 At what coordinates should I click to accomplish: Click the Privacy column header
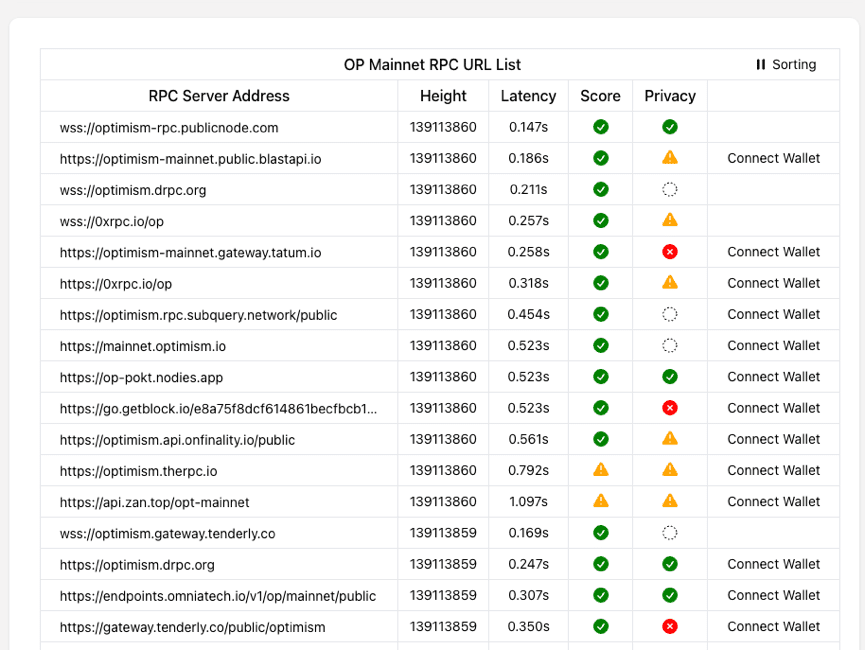click(x=670, y=96)
